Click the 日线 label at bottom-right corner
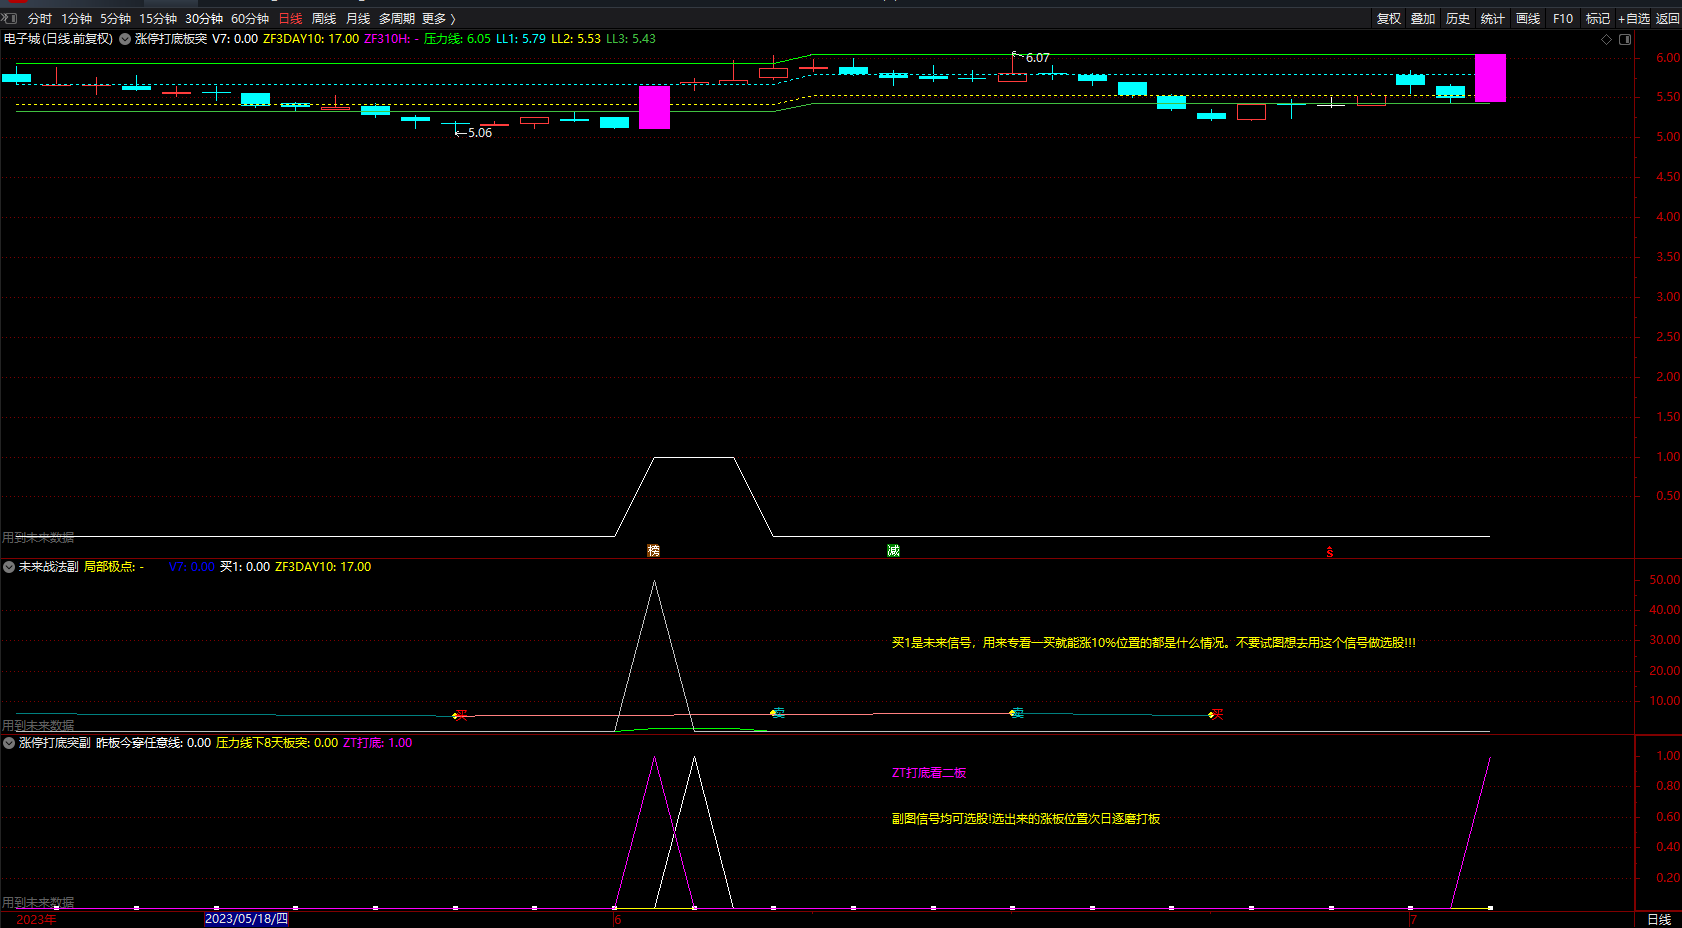The height and width of the screenshot is (928, 1682). pos(1659,920)
